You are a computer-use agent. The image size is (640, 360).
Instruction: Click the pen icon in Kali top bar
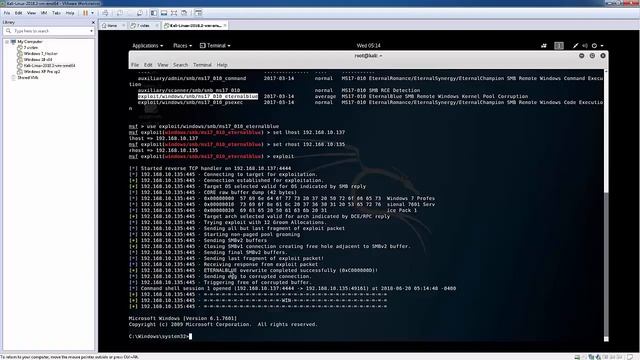(575, 46)
